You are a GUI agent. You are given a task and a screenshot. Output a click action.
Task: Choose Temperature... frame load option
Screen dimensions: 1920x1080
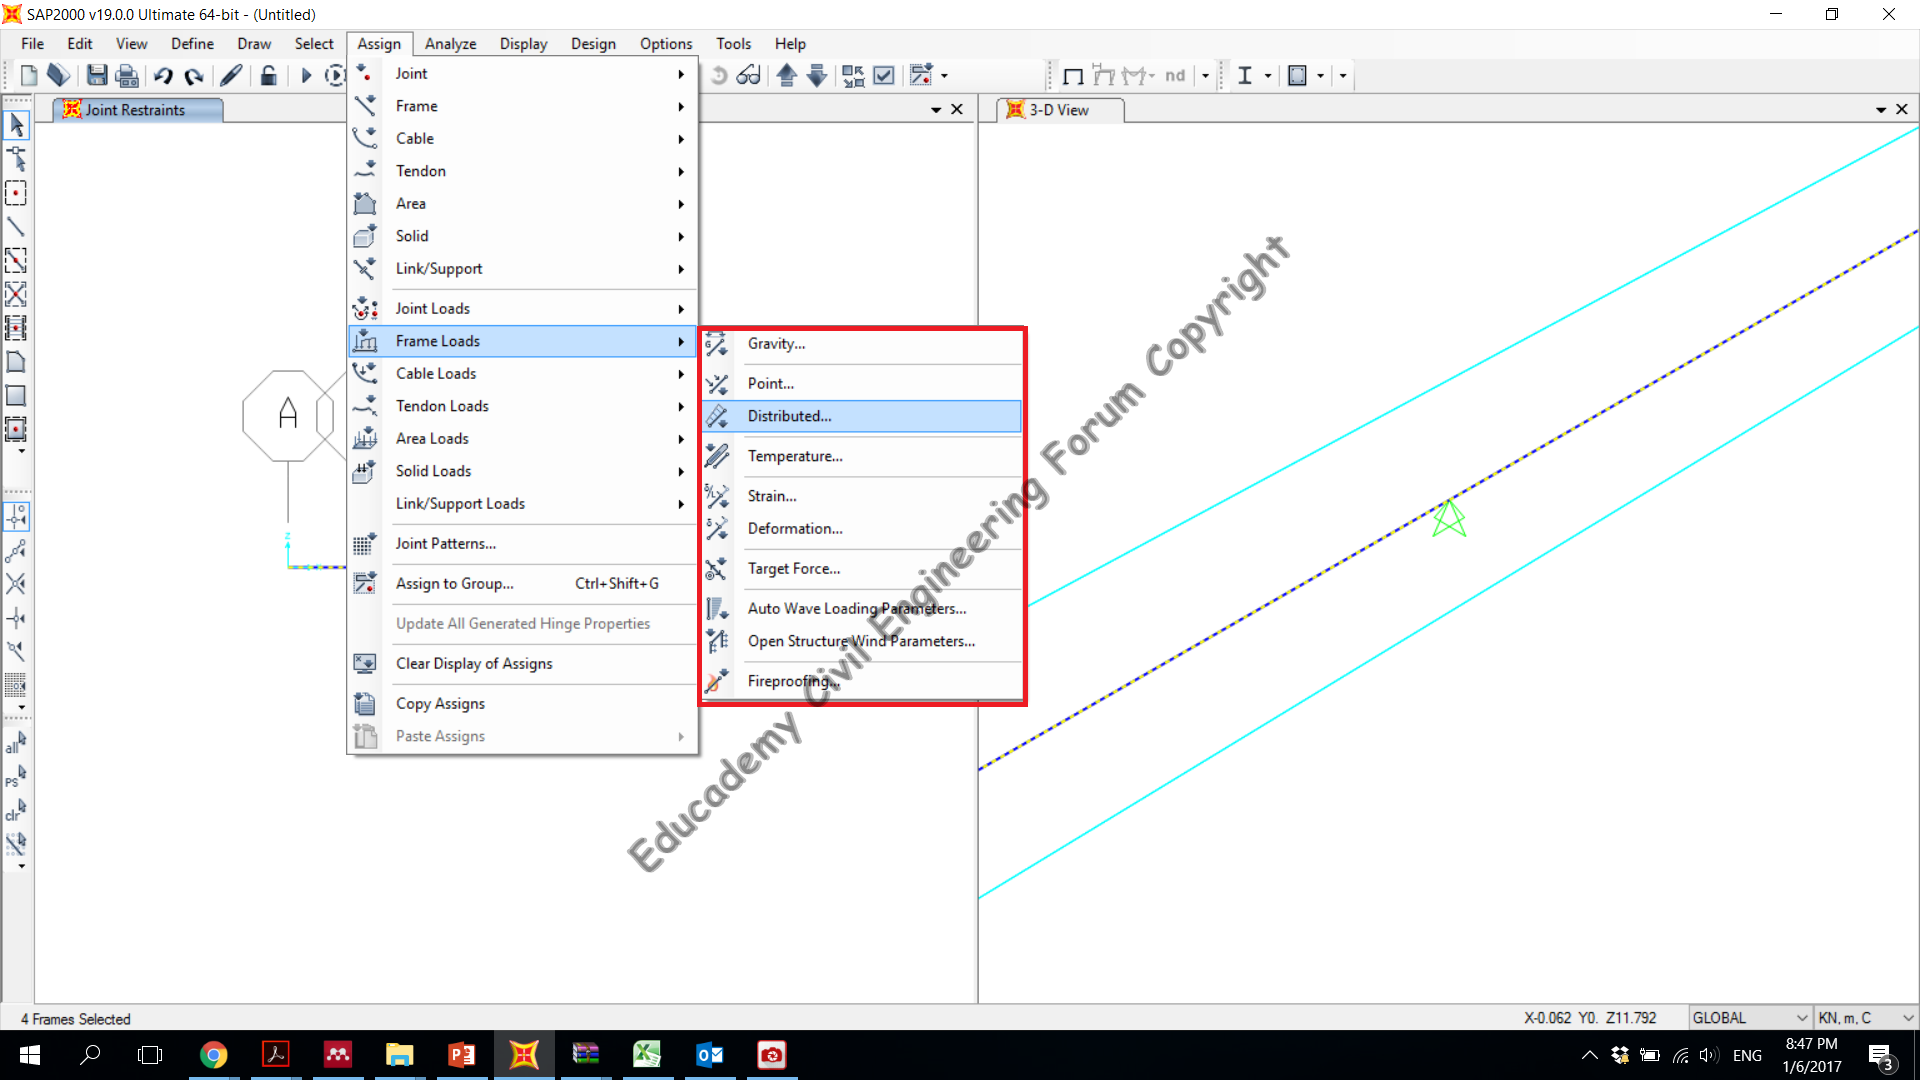click(862, 456)
